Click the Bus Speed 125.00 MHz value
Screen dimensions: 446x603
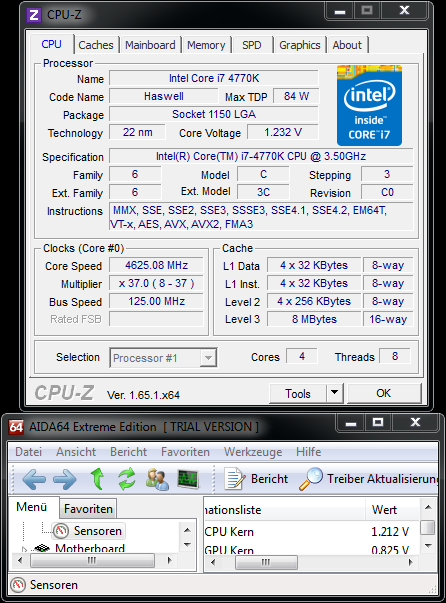156,301
